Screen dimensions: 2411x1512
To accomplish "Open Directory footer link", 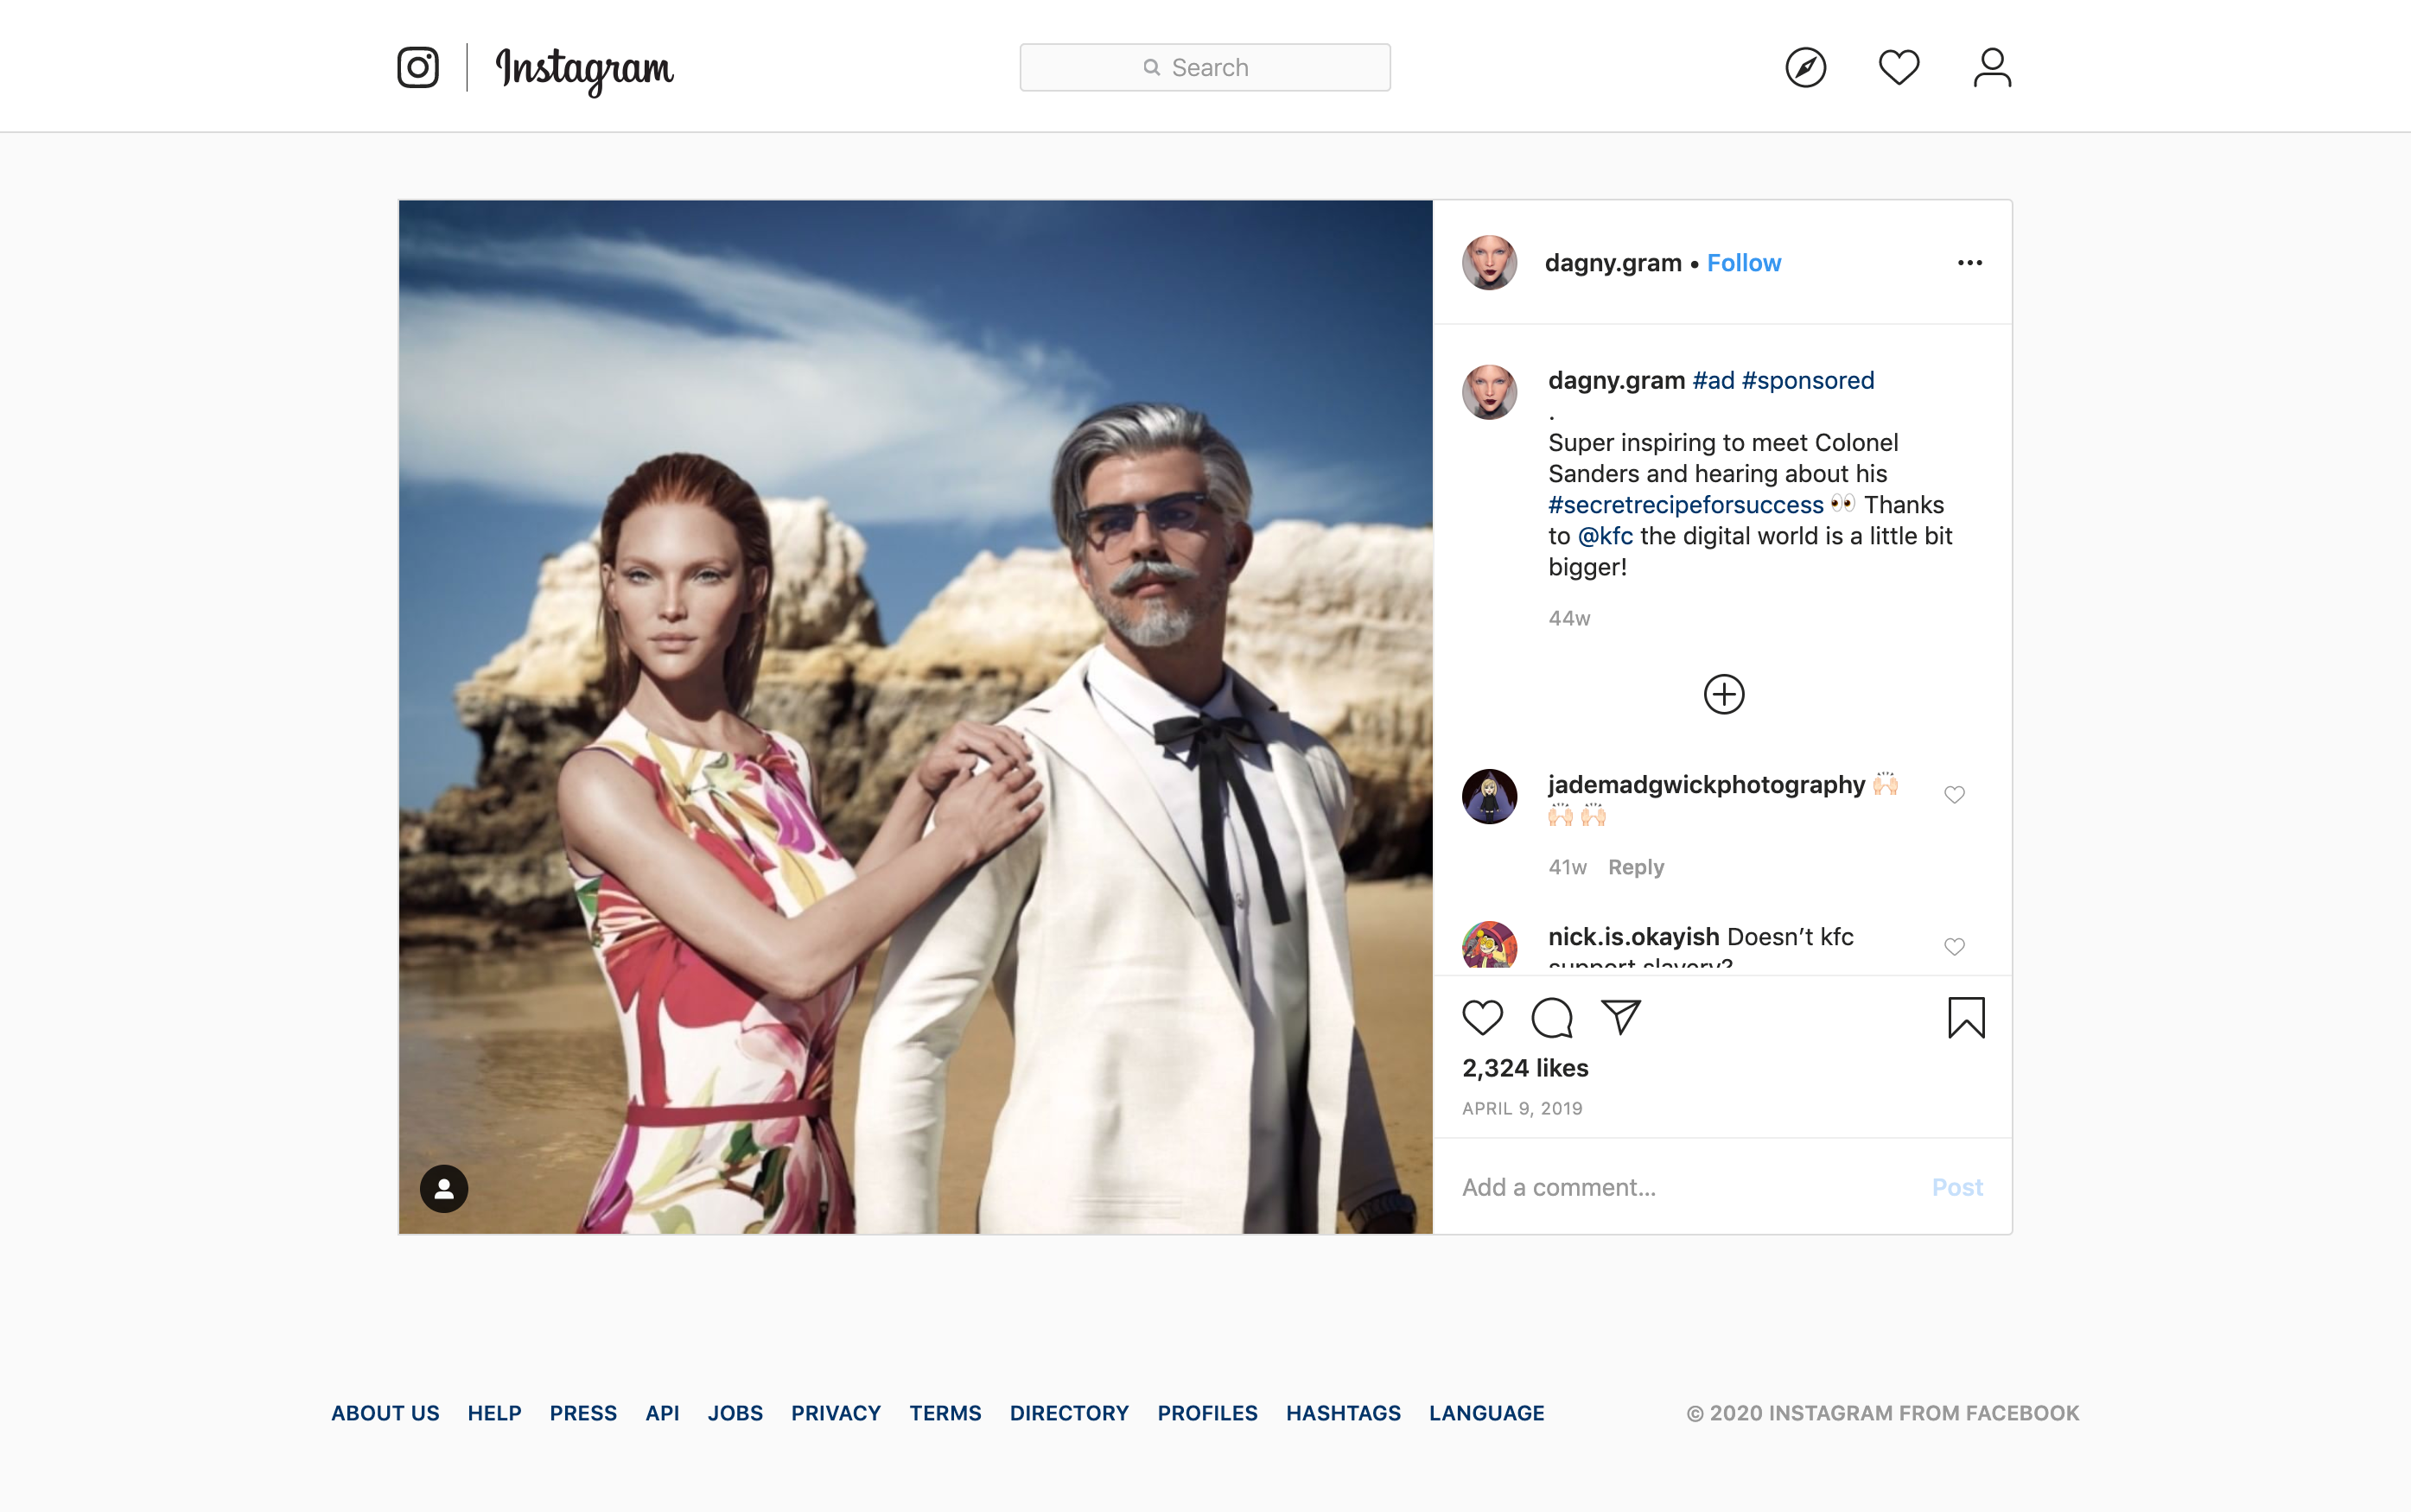I will (1069, 1413).
